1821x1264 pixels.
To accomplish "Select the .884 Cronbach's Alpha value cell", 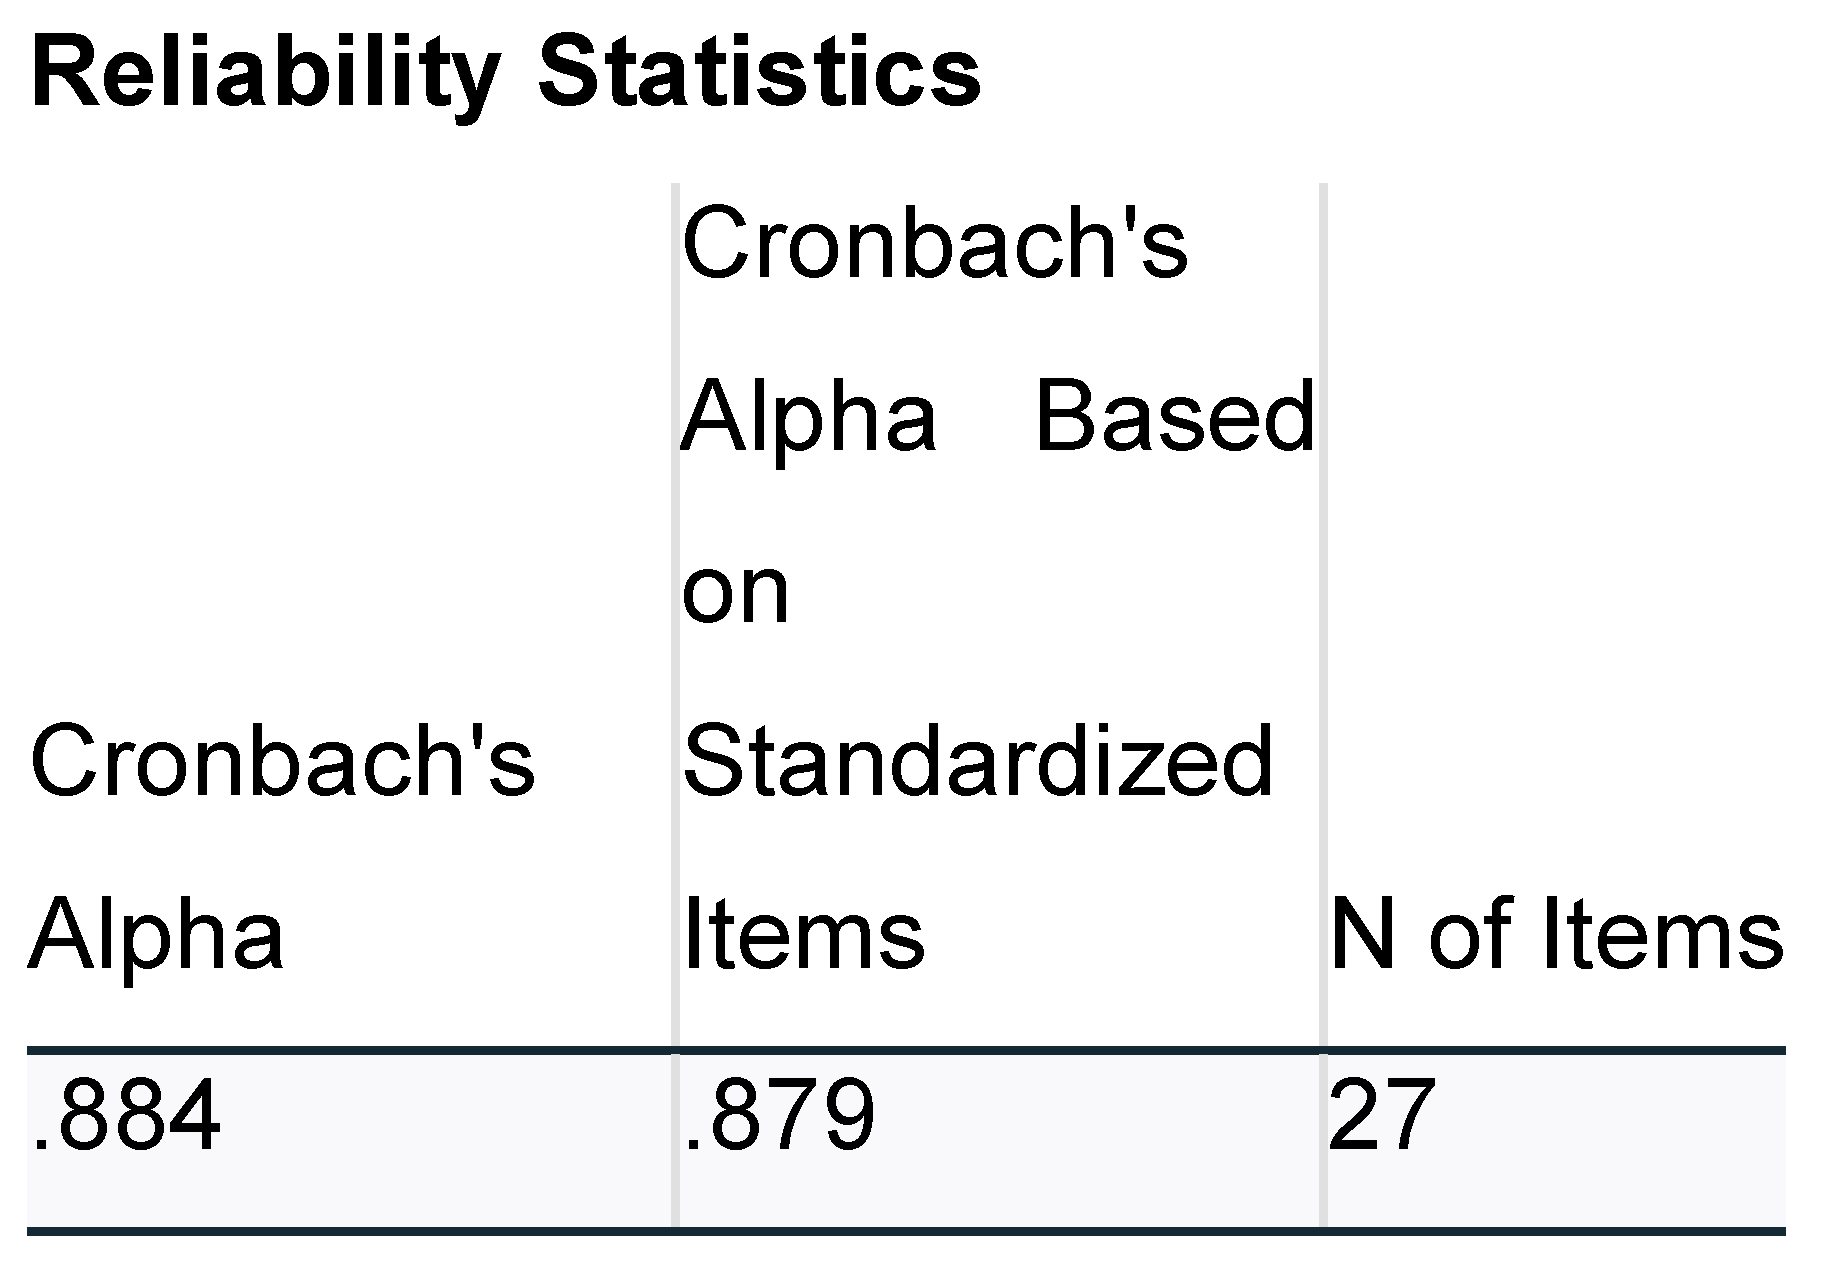I will point(126,1114).
